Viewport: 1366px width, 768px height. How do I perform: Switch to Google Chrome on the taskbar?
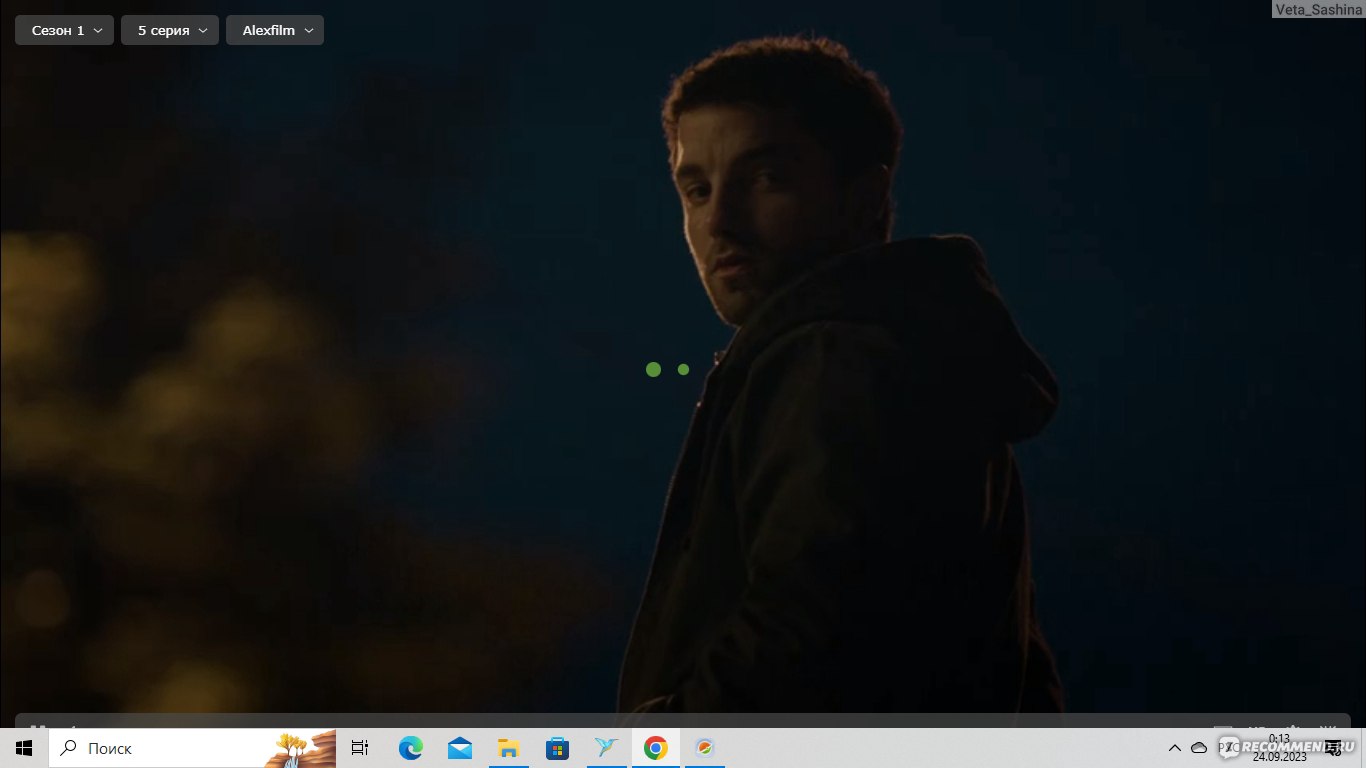coord(655,748)
